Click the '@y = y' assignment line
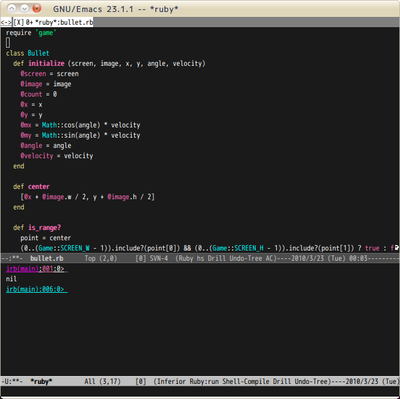Image resolution: width=400 pixels, height=399 pixels. click(31, 115)
